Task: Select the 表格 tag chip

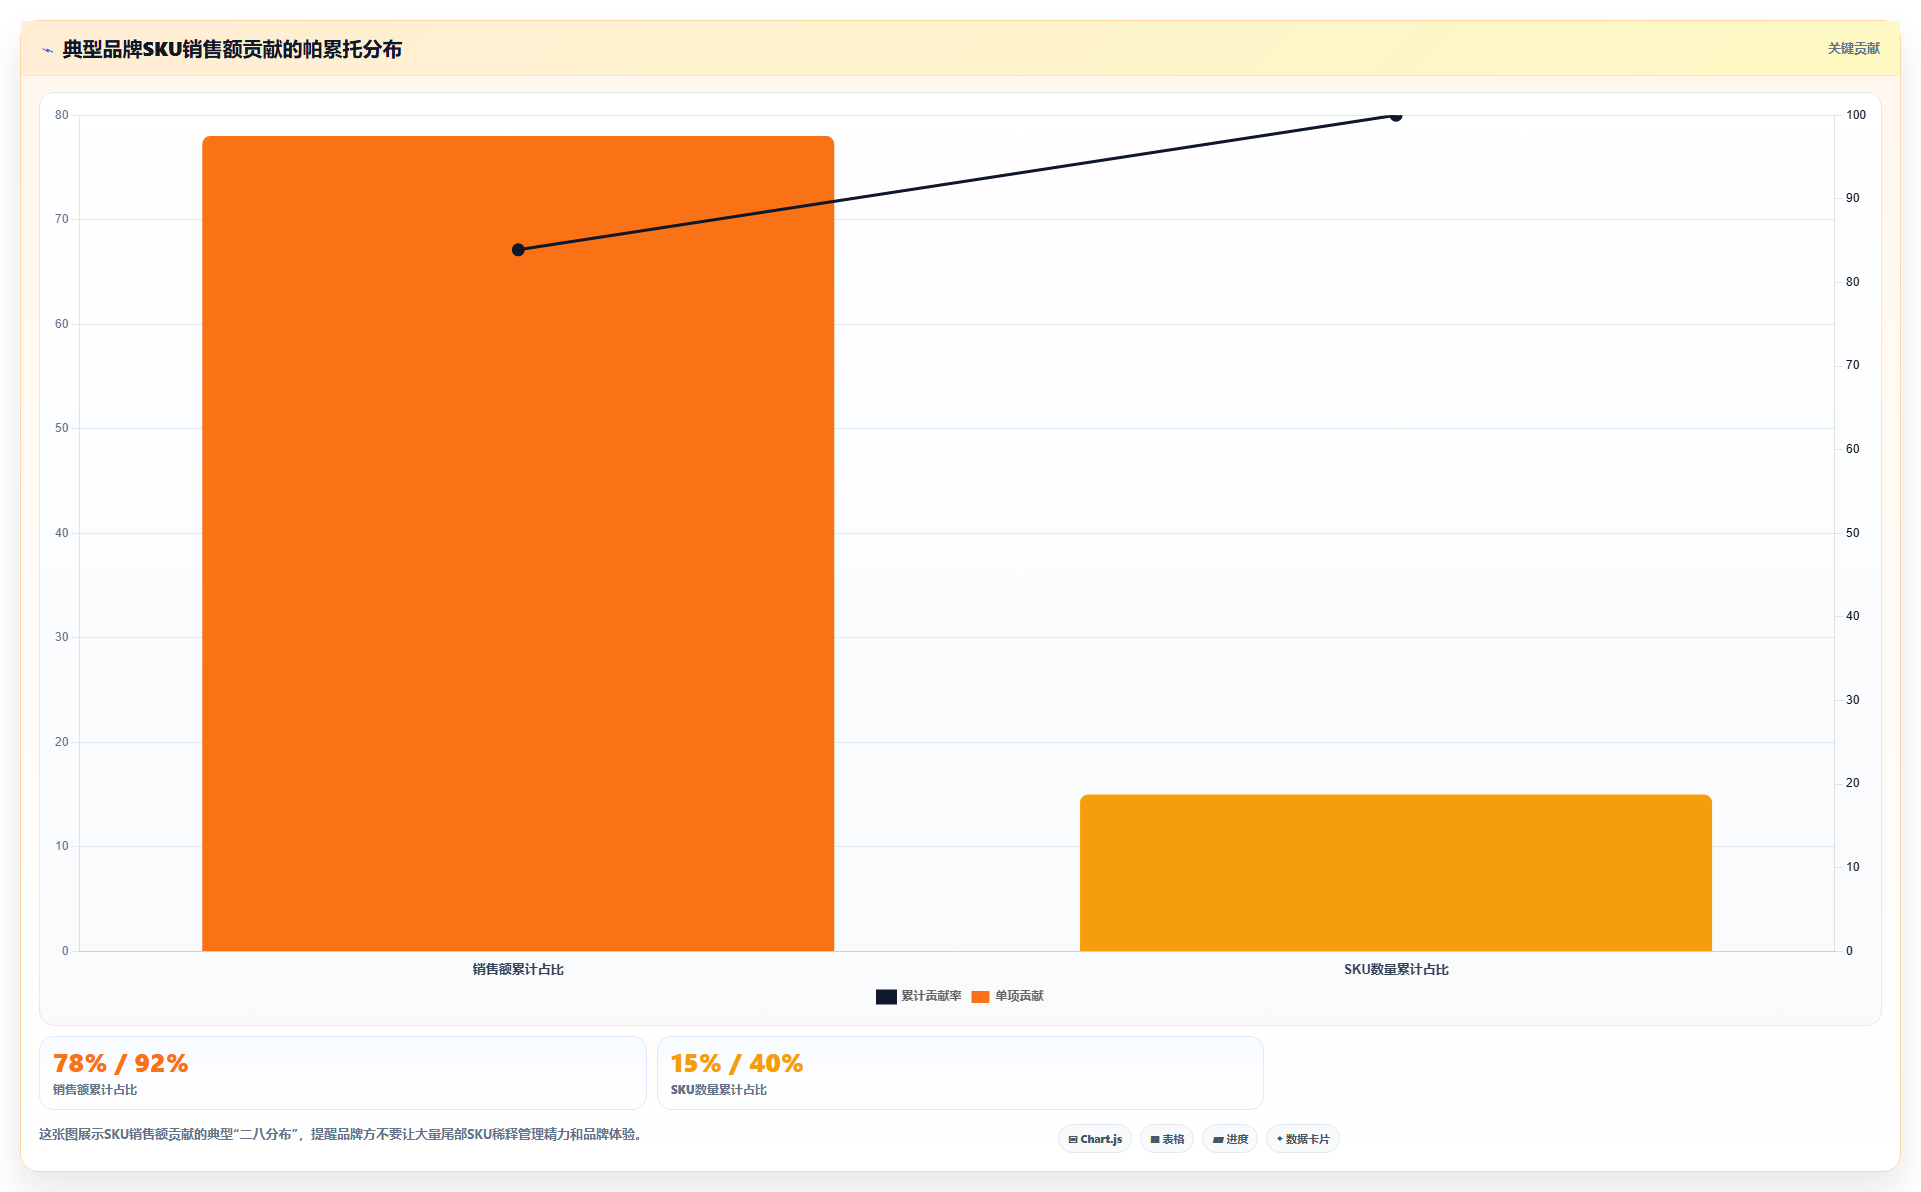Action: tap(1167, 1139)
